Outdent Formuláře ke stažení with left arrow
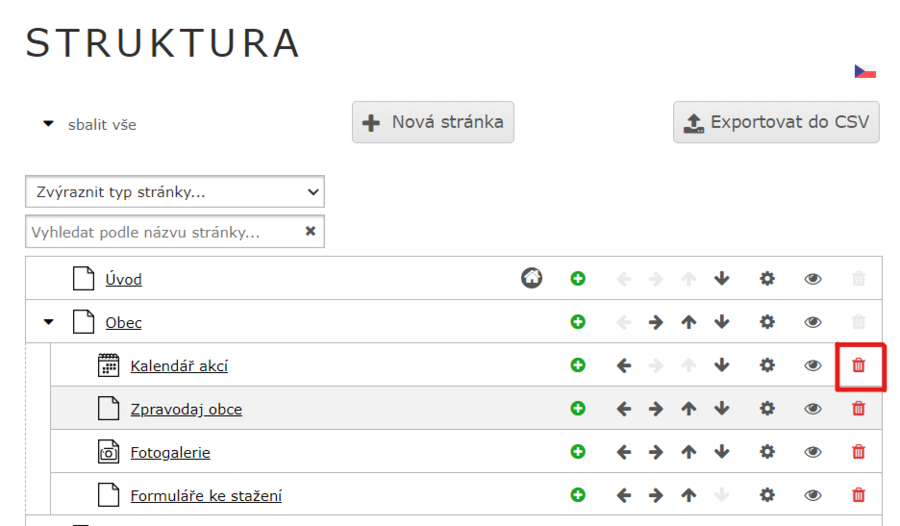This screenshot has width=900, height=526. 624,495
